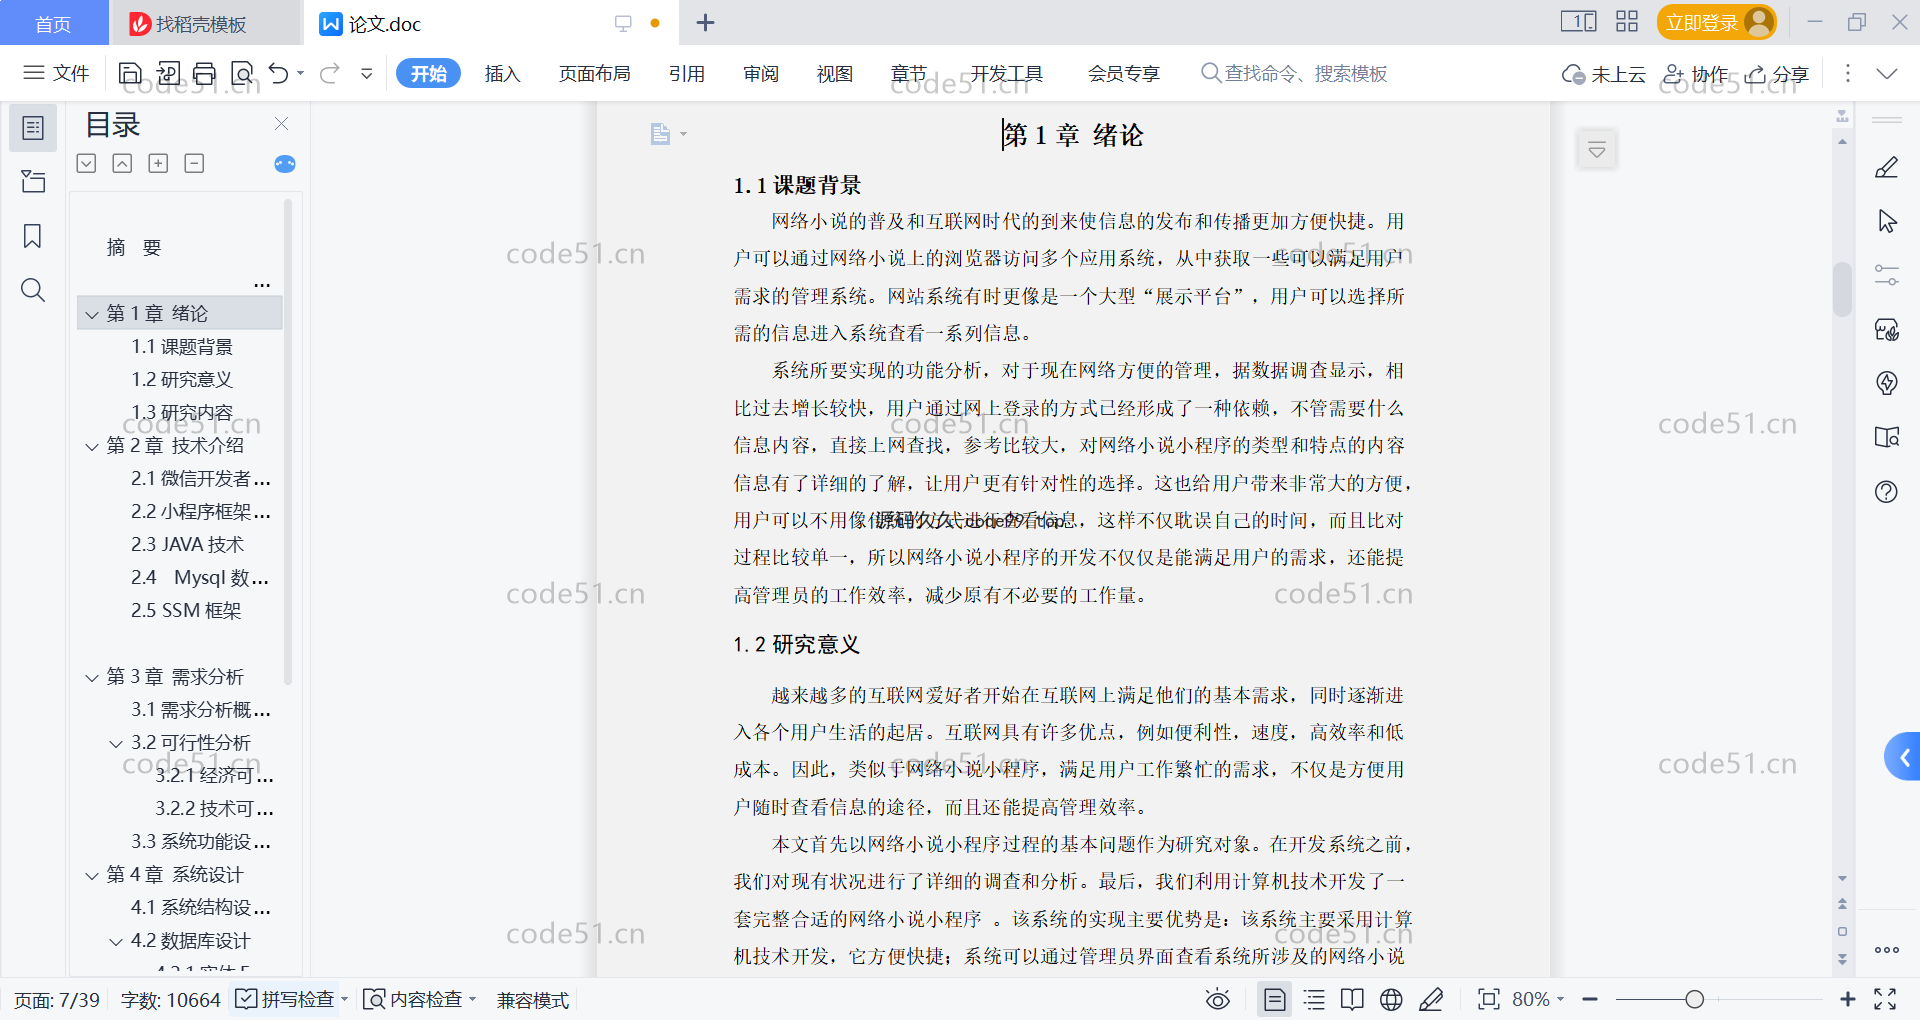The image size is (1920, 1020).
Task: Click the screen window mode icon in title bar
Action: tap(1578, 22)
